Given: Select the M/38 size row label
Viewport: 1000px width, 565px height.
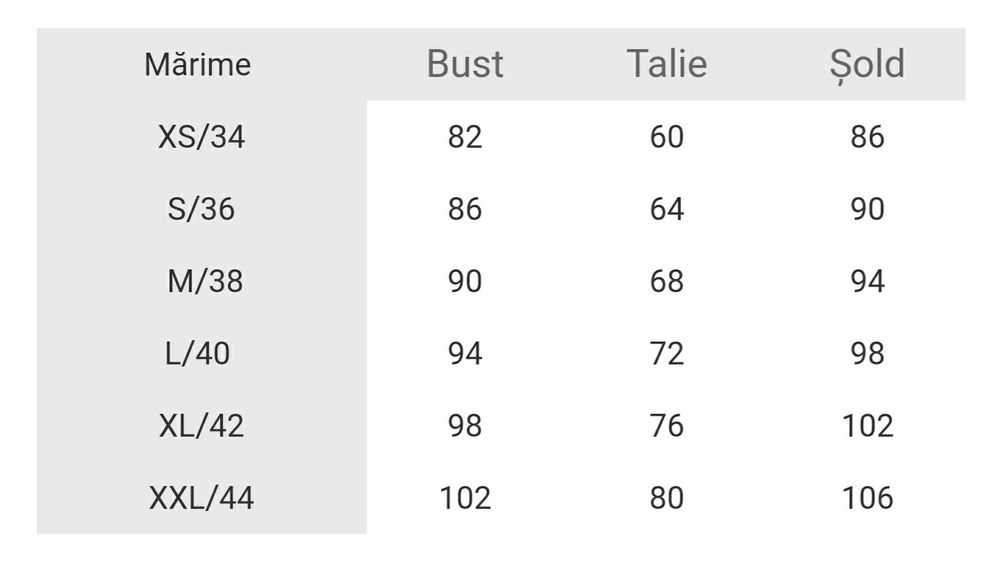Looking at the screenshot, I should coord(204,282).
